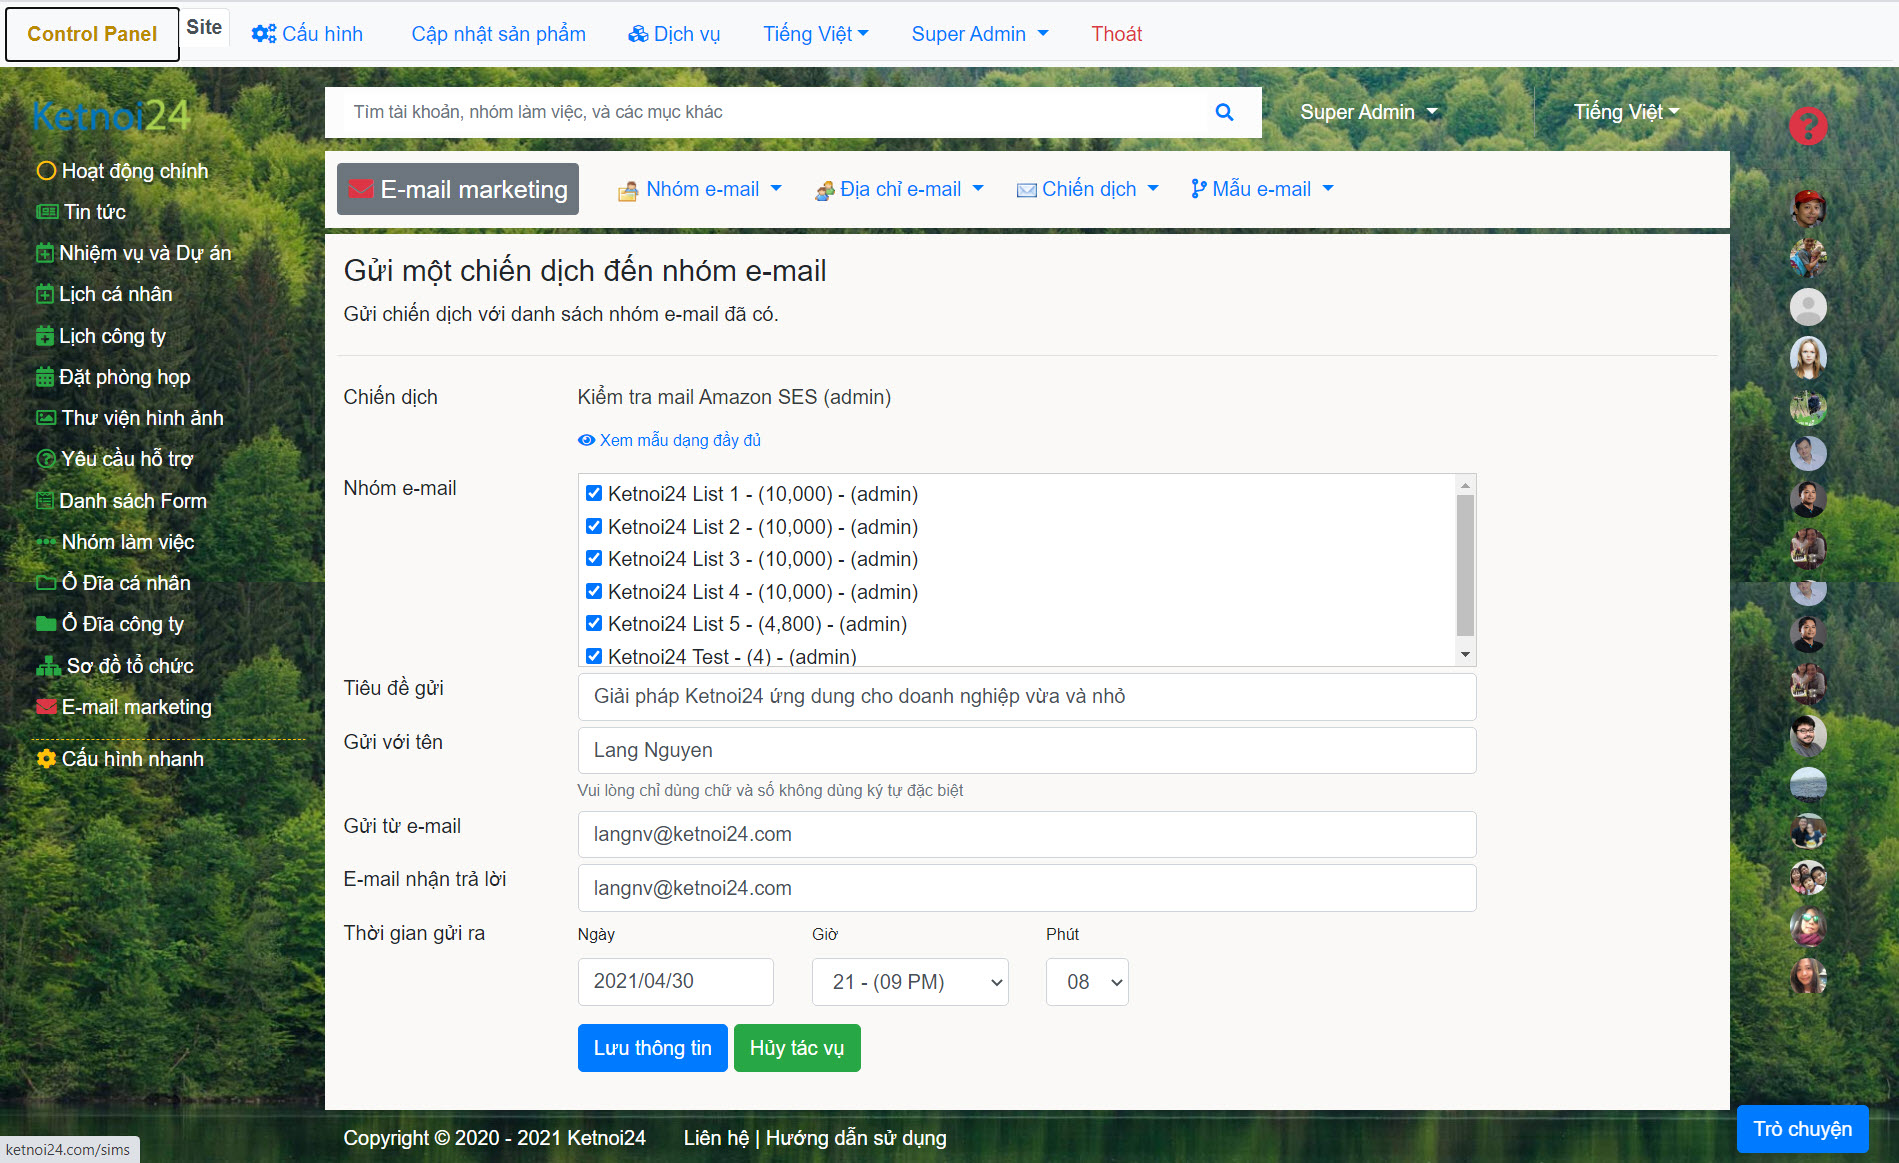Uncheck Ketnoi24 Test checkbox
Screen dimensions: 1899x1163
tap(594, 656)
